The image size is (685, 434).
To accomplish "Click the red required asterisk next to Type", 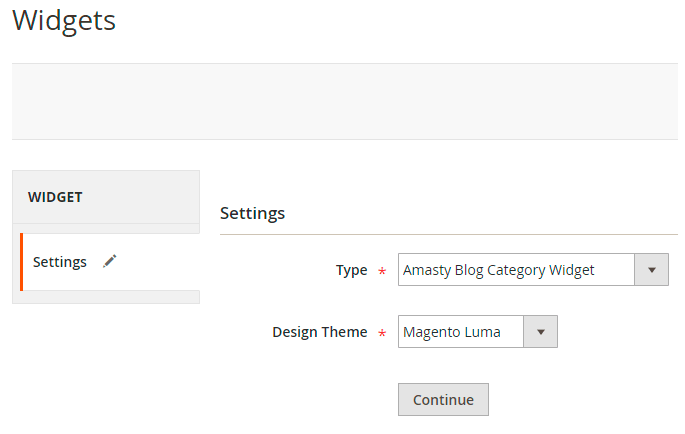I will tap(381, 271).
